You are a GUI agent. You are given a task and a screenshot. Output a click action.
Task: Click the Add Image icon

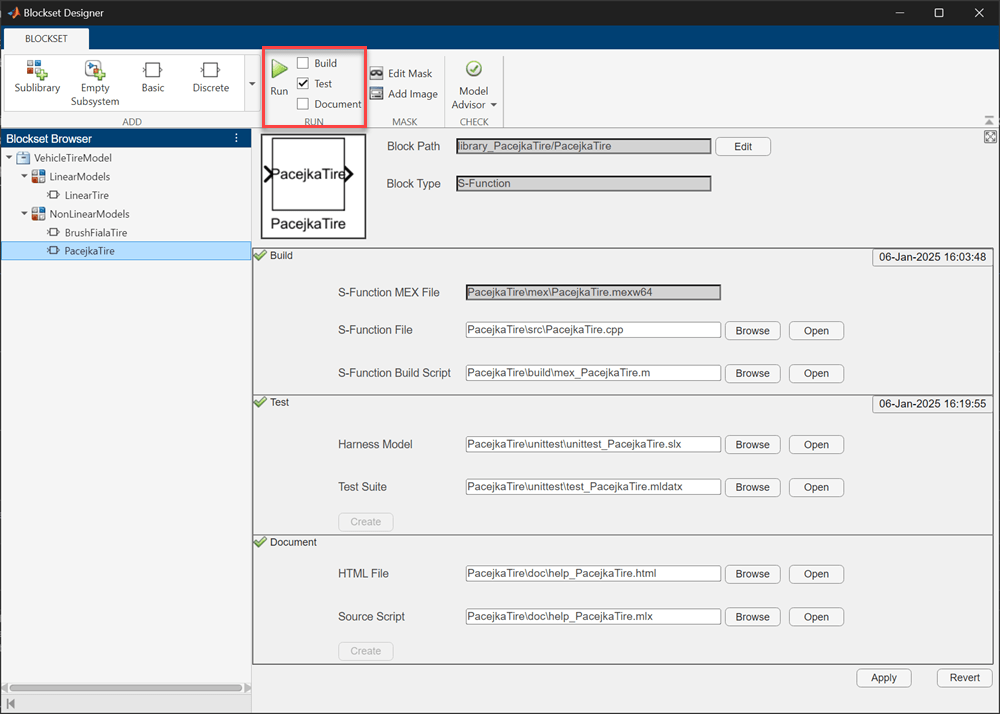(376, 94)
